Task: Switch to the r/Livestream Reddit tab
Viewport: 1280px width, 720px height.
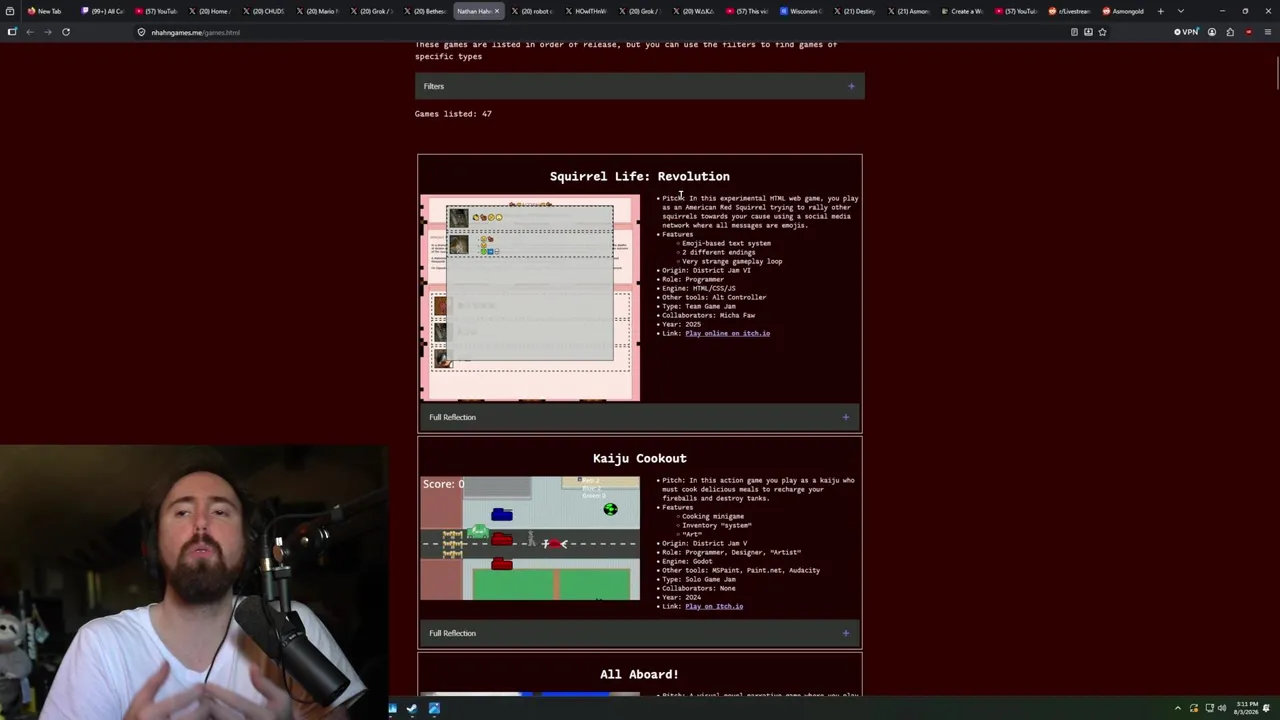Action: pos(1069,11)
